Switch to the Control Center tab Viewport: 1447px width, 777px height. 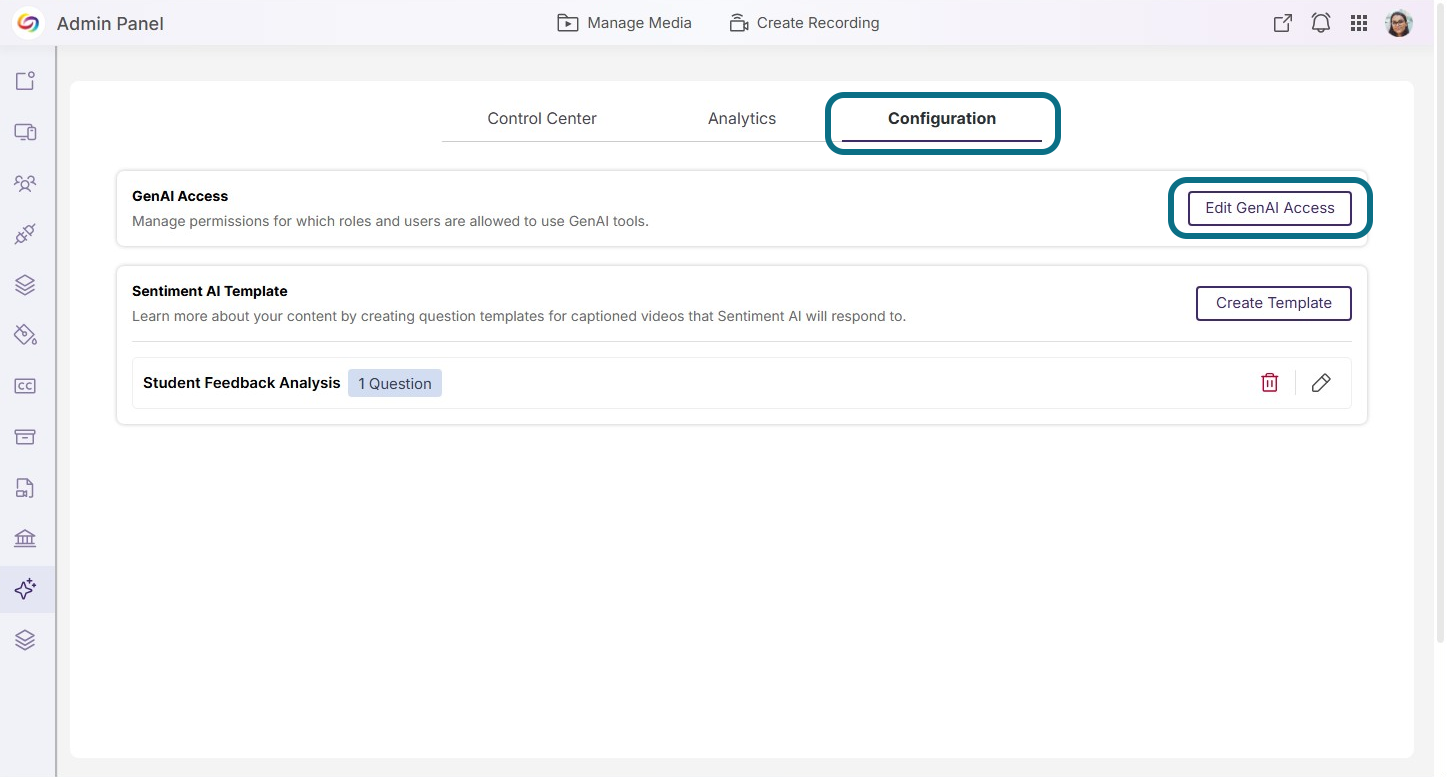542,118
